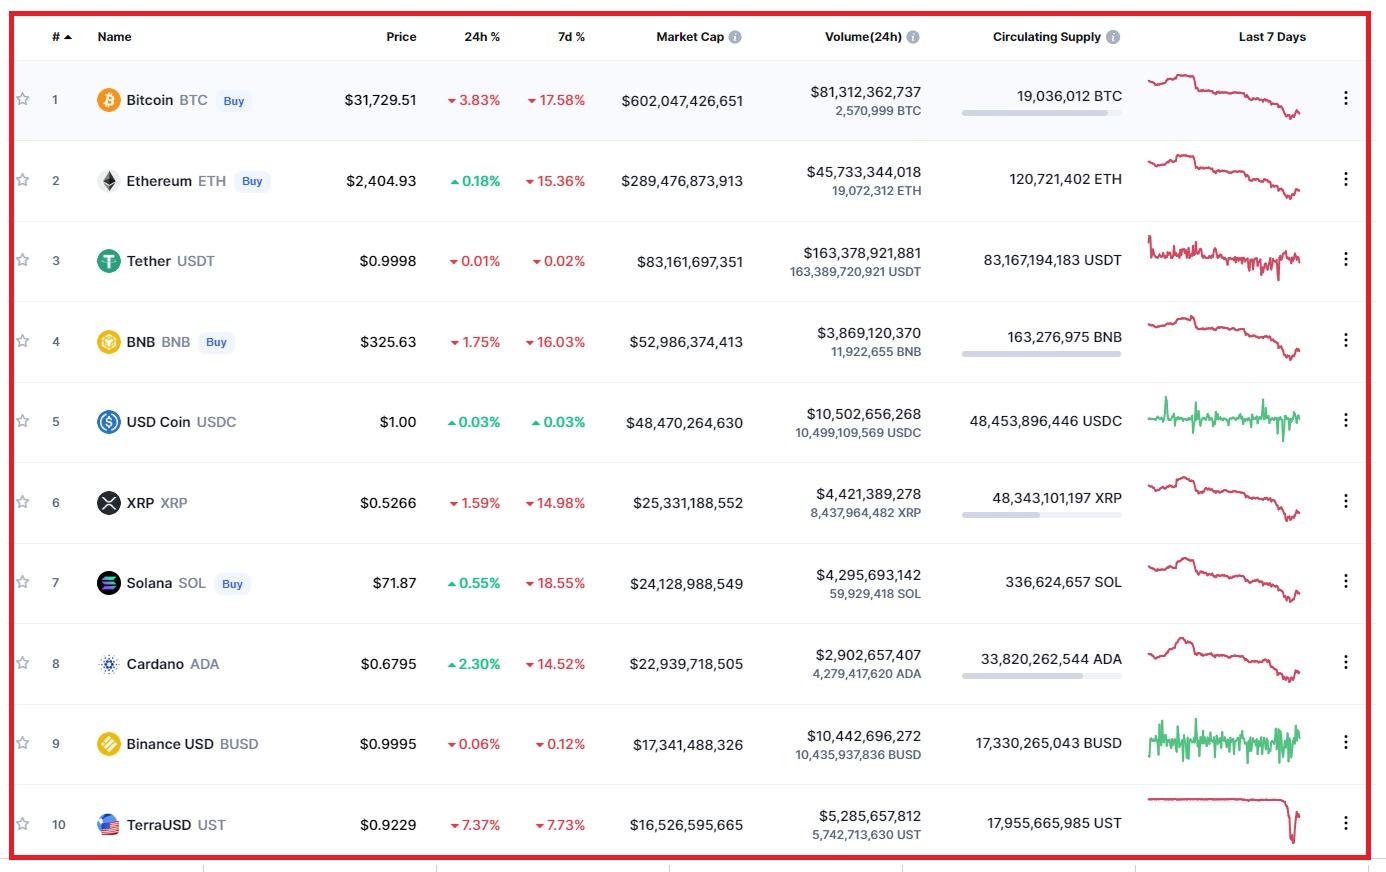Favorite TerraUSD with its star icon
The width and height of the screenshot is (1386, 872).
tap(22, 824)
